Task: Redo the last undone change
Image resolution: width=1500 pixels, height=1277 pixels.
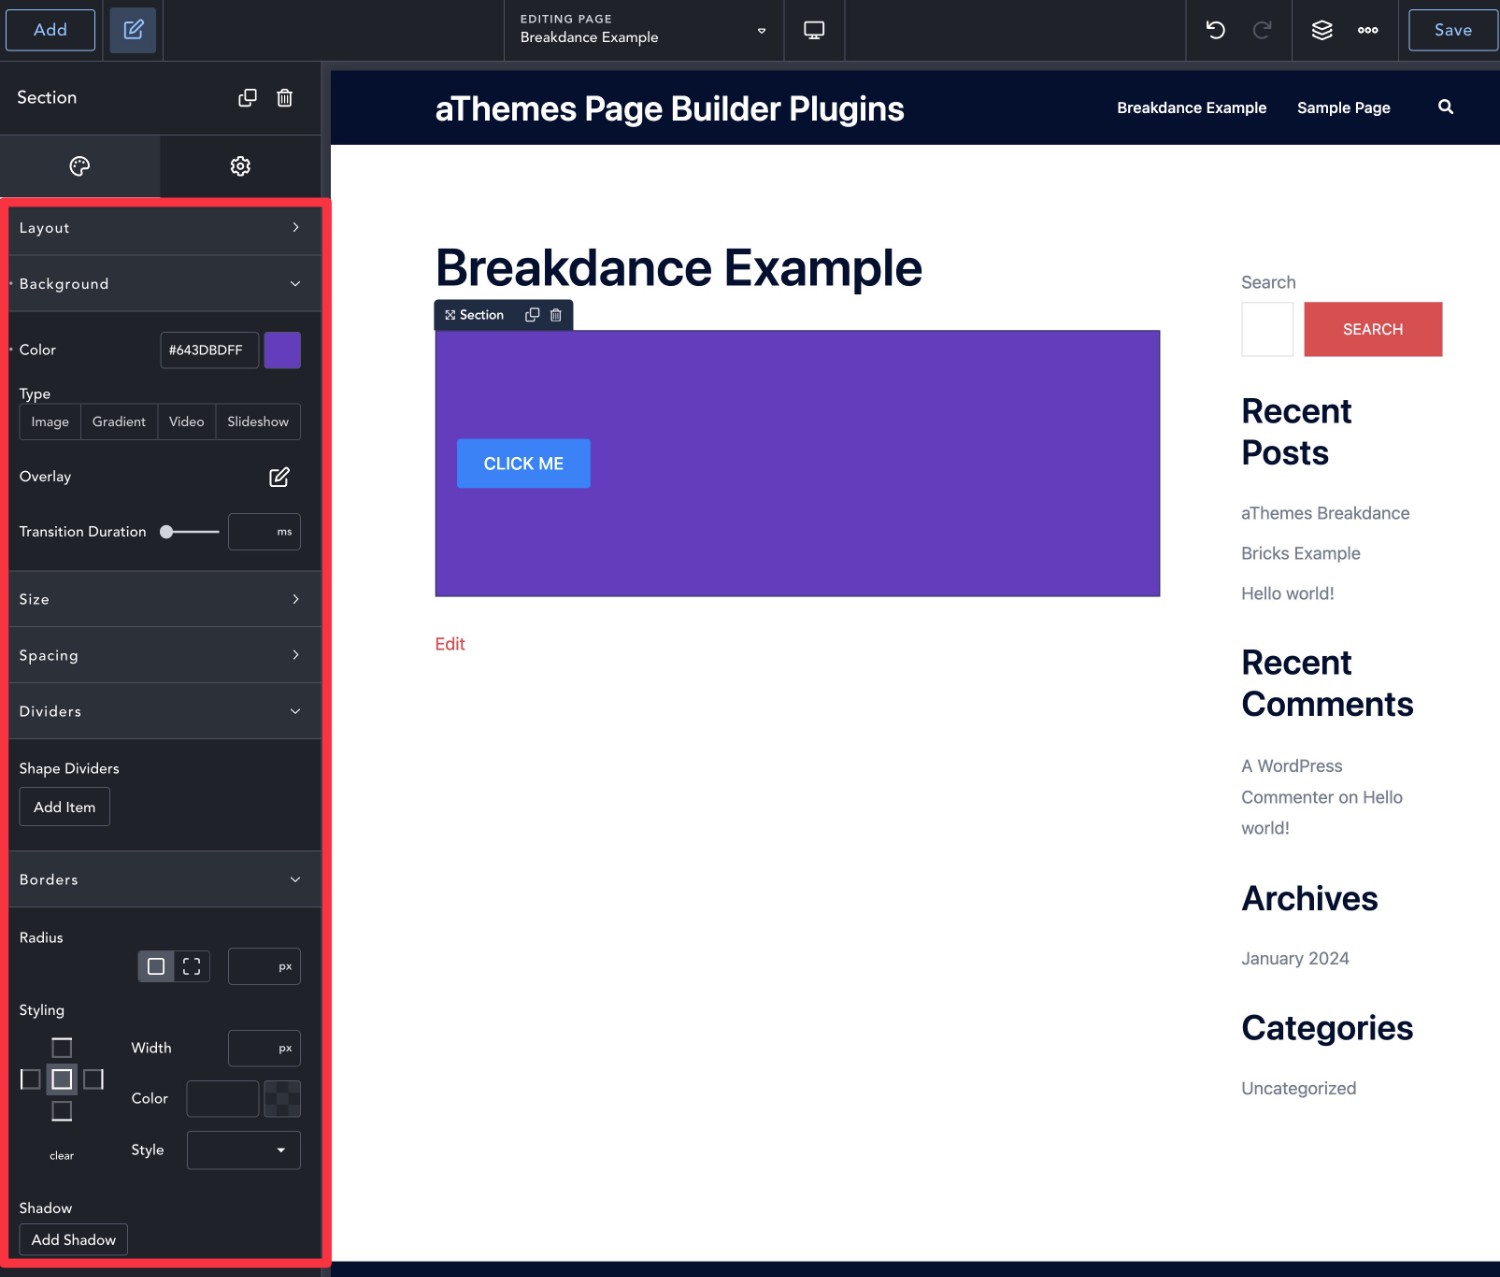Action: (1262, 30)
